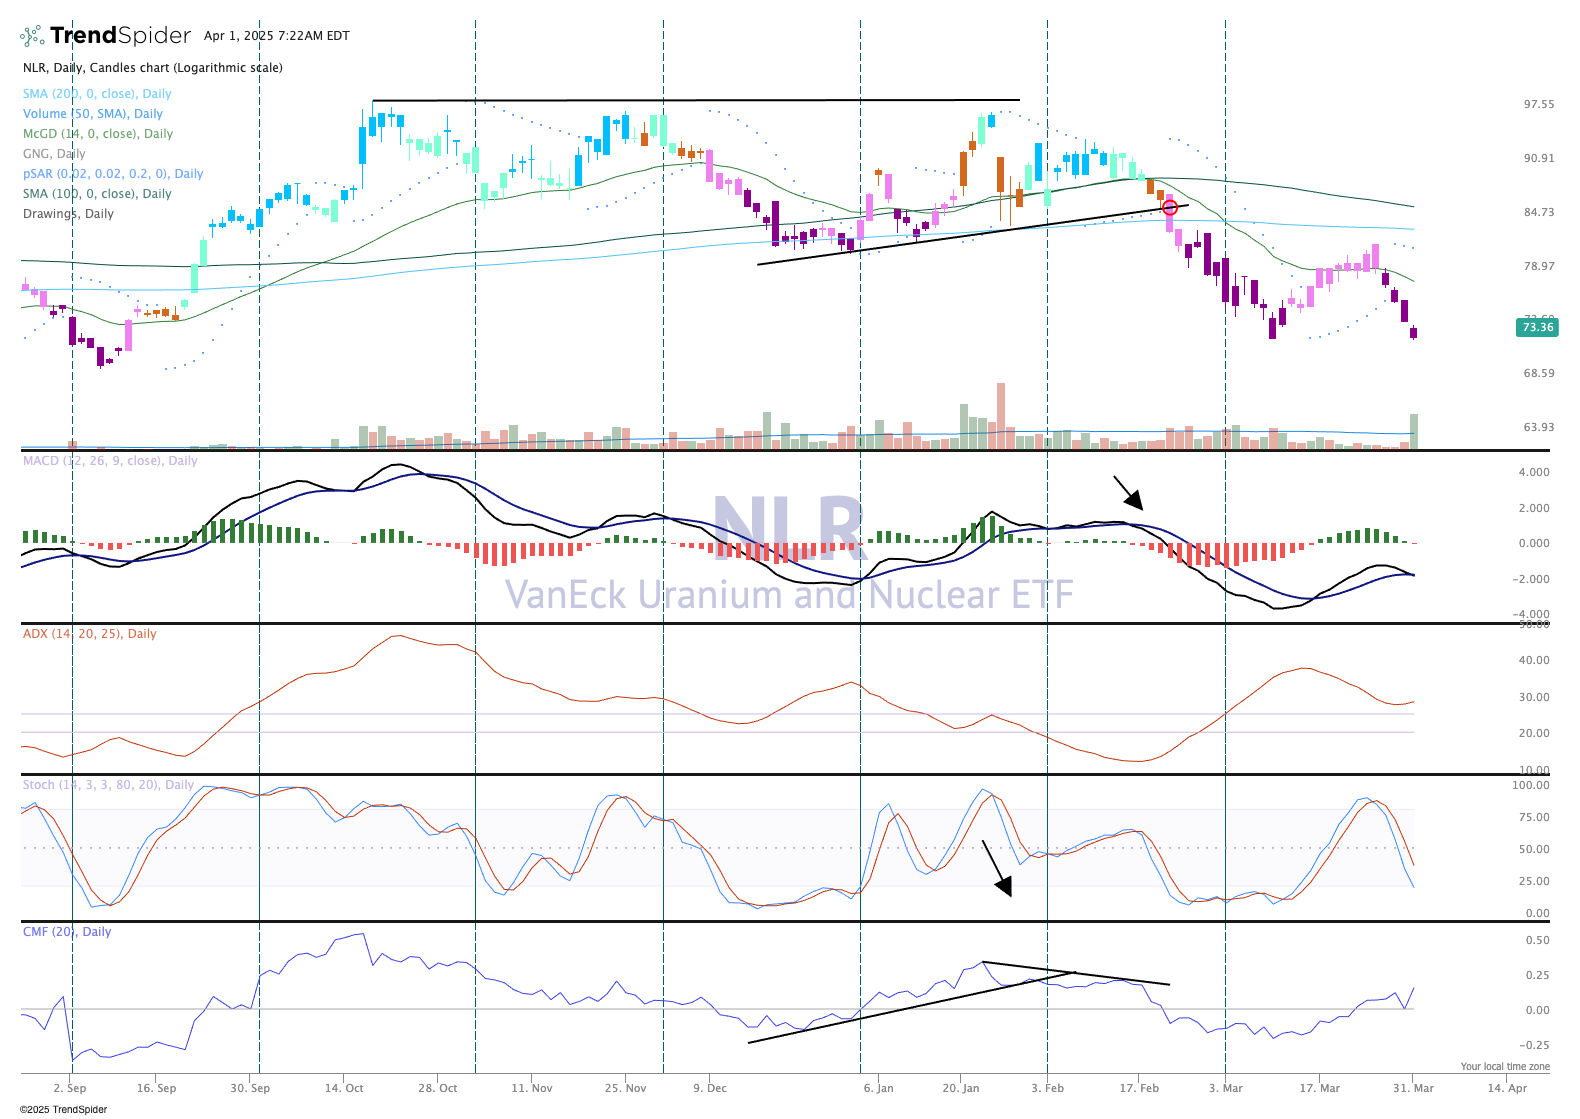Click the CMF (20) Daily panel label
Screen dimensions: 1580x1119
(x=67, y=932)
